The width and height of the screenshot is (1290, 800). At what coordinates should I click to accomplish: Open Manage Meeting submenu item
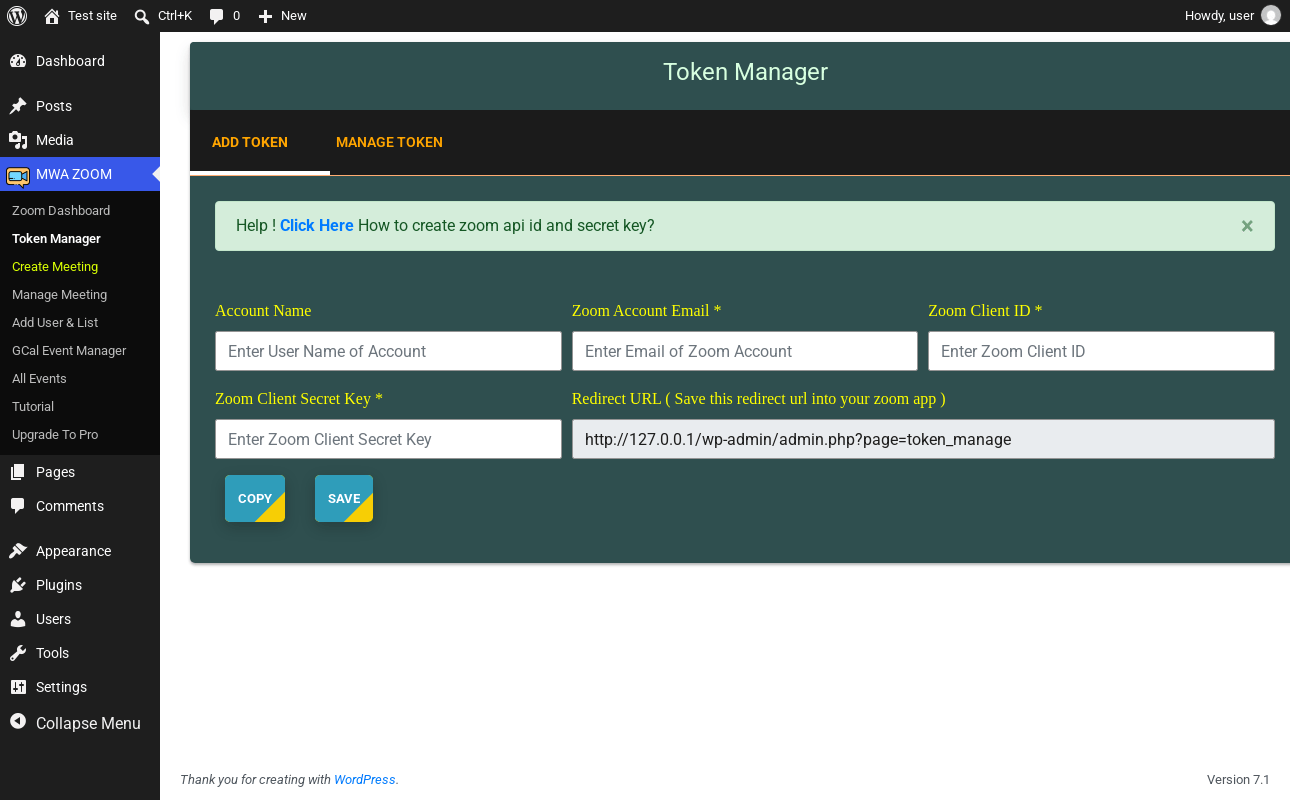[x=59, y=295]
